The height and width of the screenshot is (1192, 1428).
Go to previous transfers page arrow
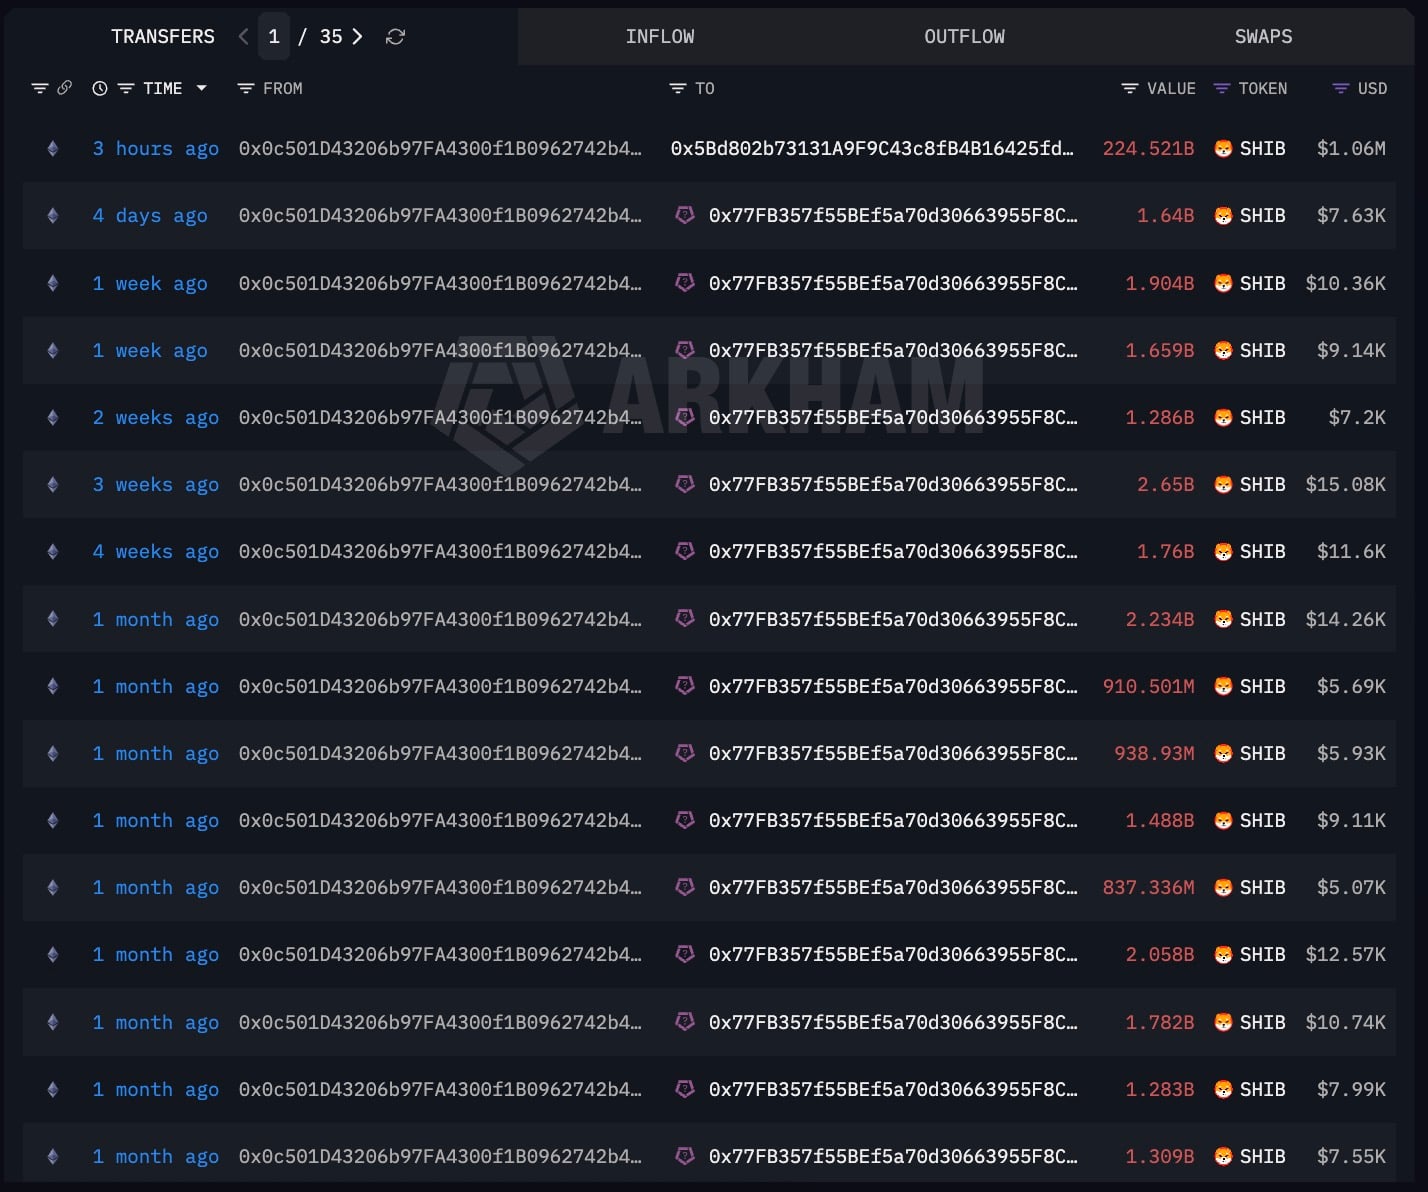(x=243, y=37)
